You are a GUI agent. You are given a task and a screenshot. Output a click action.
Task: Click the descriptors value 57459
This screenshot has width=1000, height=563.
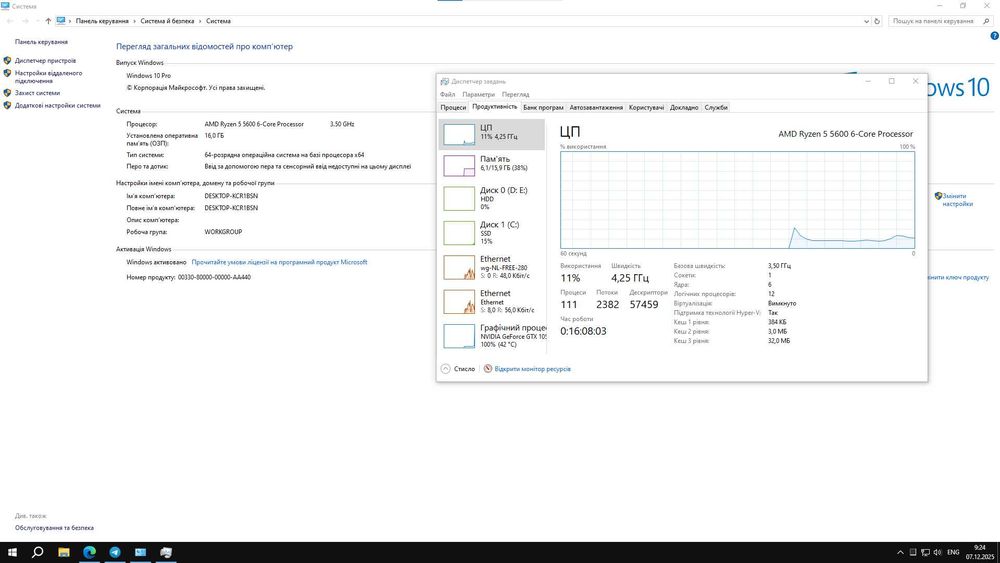643,305
